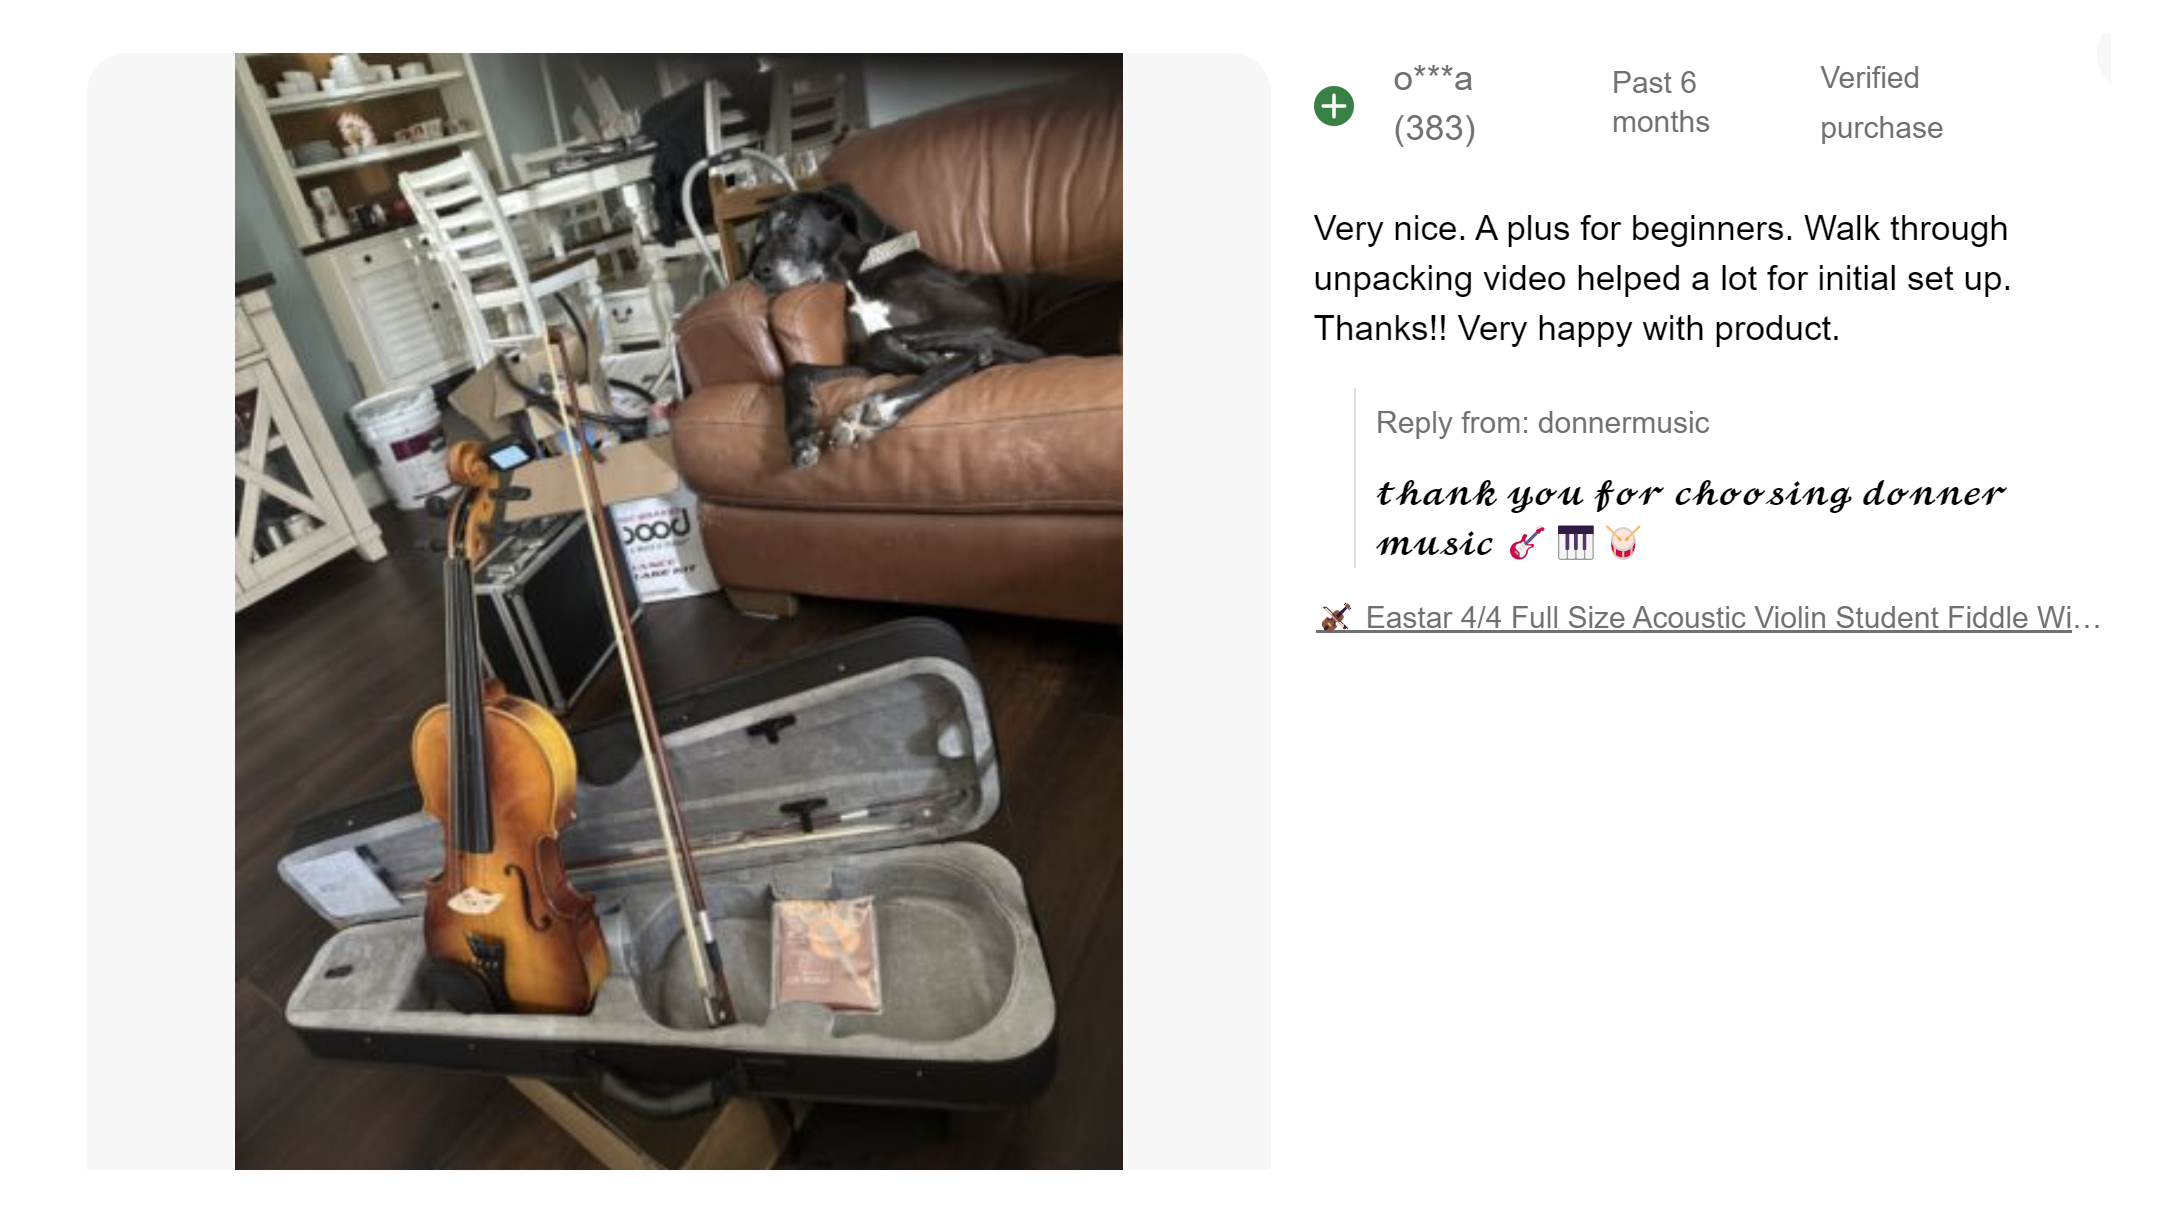Click the partially visible round button at top right
This screenshot has height=1219, width=2179.
[2104, 56]
